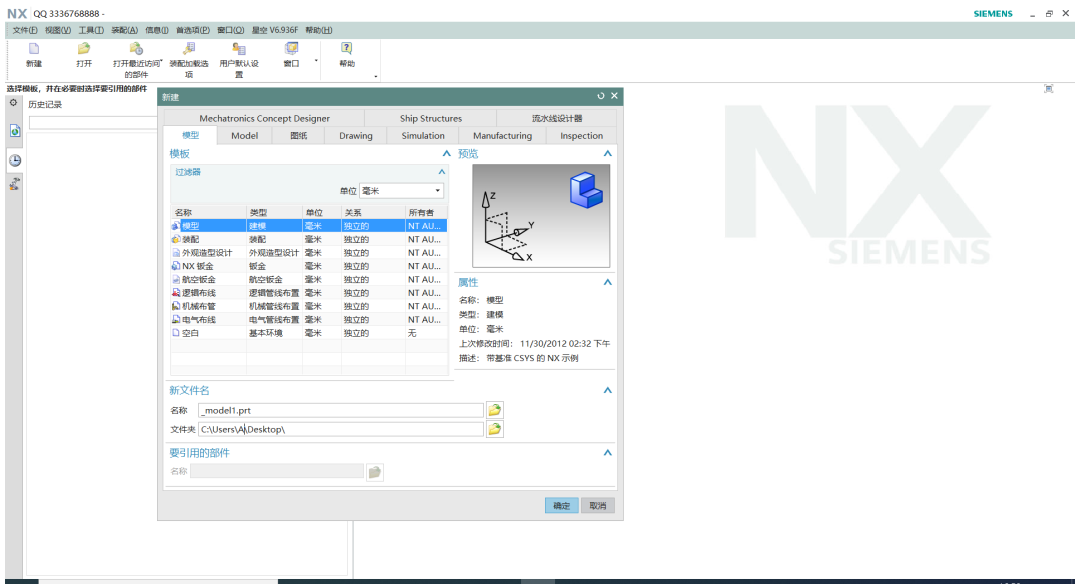Select the 空白 template row
The height and width of the screenshot is (584, 1080).
[x=309, y=333]
